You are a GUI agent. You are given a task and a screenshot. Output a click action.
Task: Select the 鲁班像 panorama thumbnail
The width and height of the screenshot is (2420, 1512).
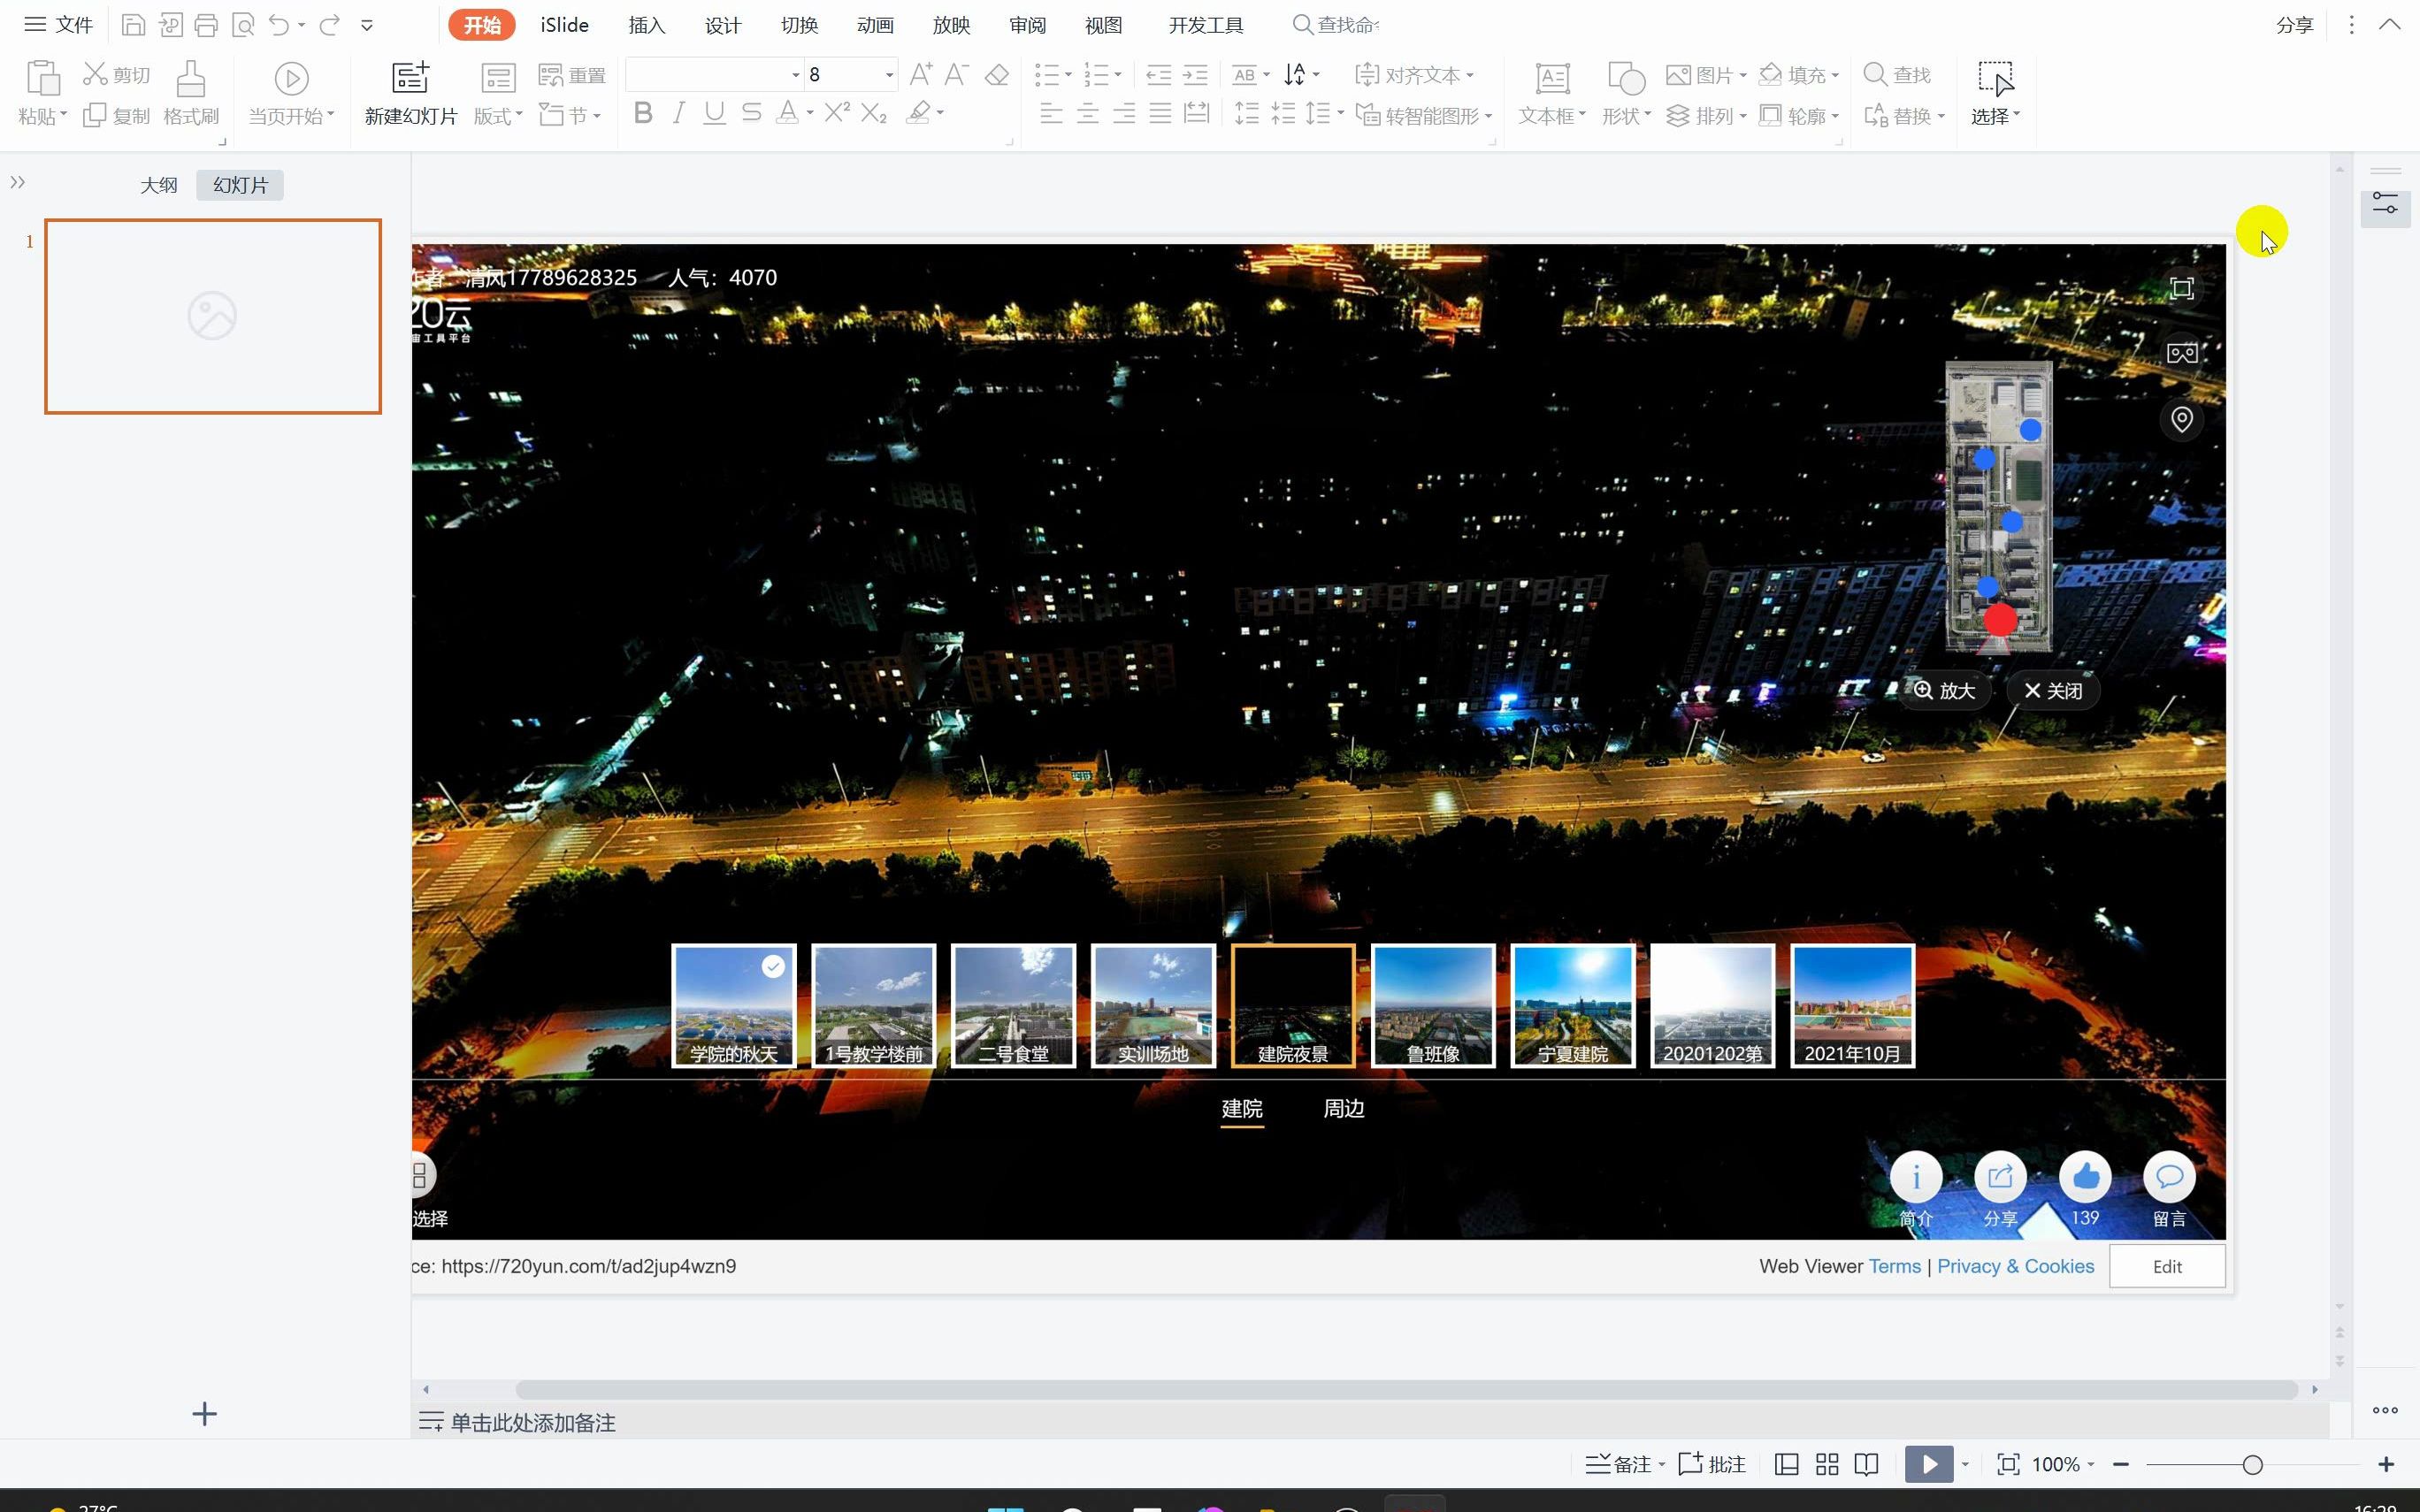[x=1432, y=1005]
